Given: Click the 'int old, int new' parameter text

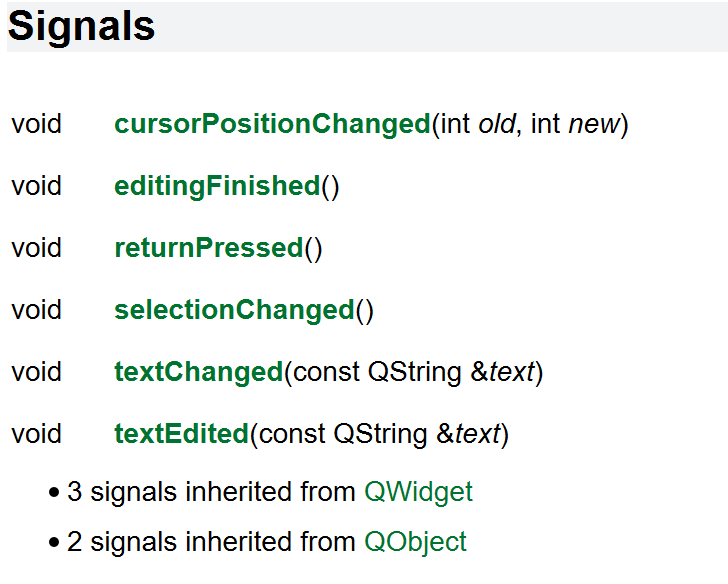Looking at the screenshot, I should click(x=530, y=124).
